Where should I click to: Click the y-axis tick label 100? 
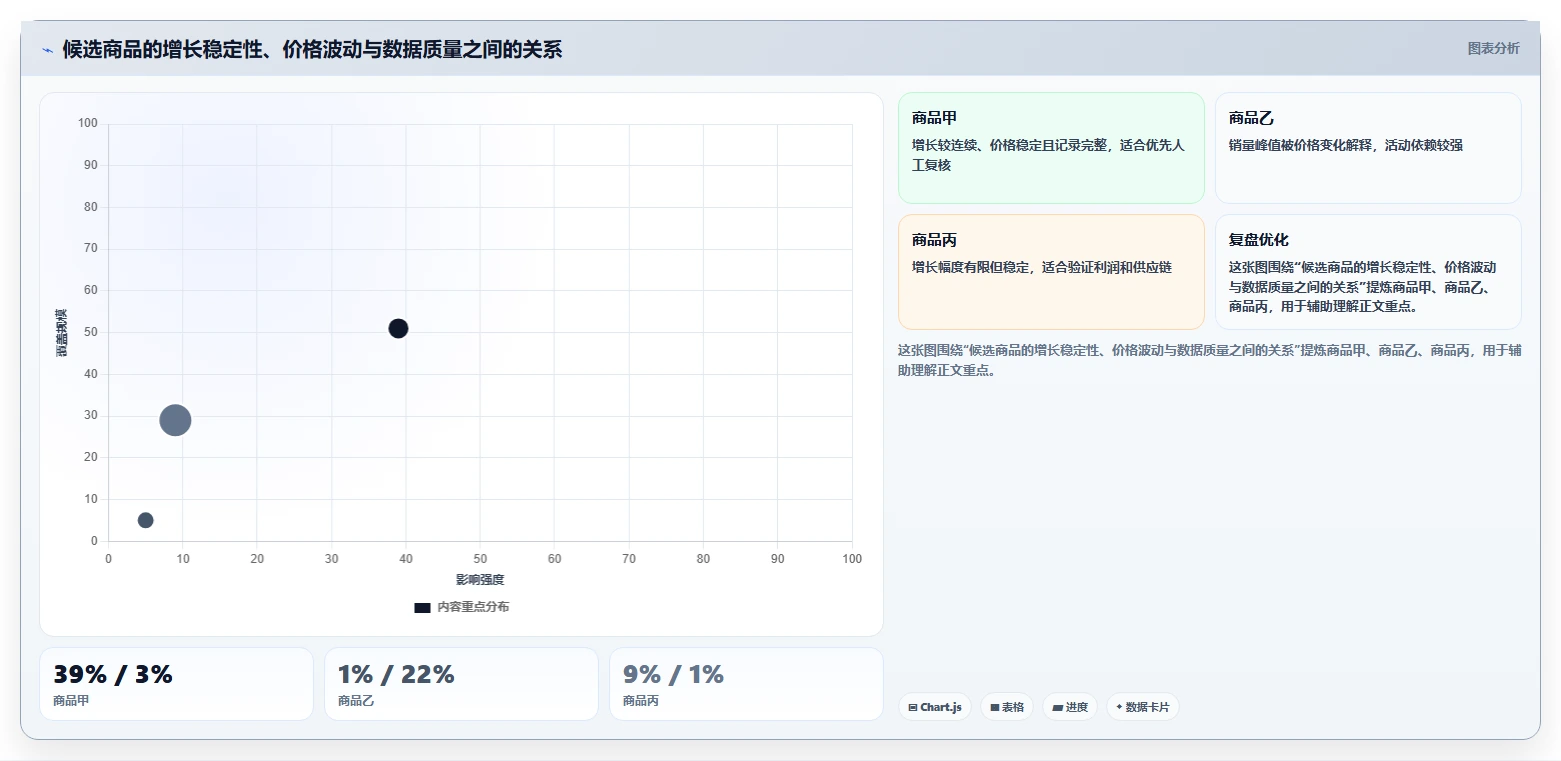pyautogui.click(x=88, y=123)
